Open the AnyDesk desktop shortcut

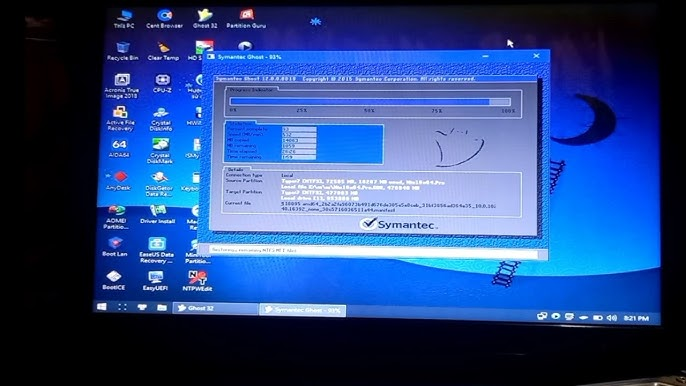118,181
